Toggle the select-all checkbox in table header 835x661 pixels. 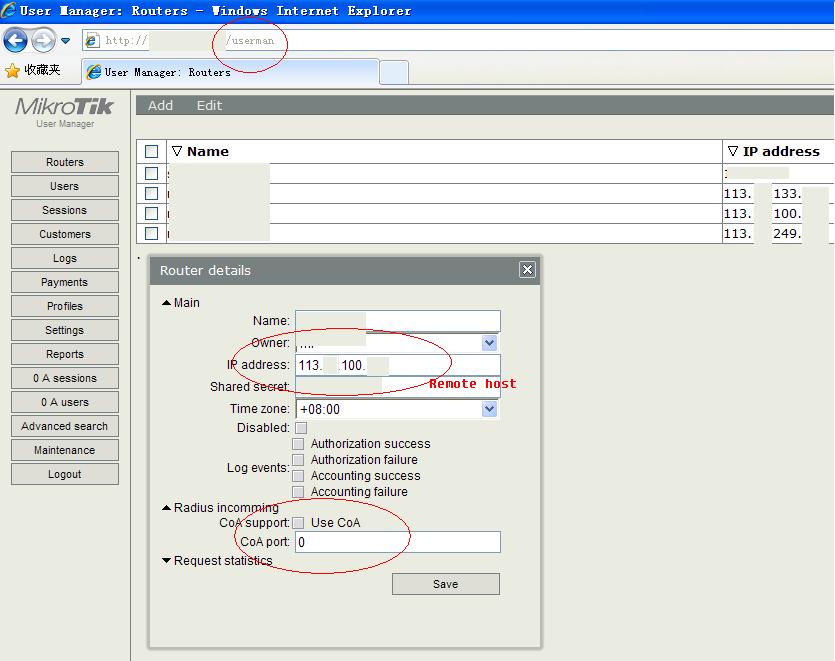[x=152, y=152]
